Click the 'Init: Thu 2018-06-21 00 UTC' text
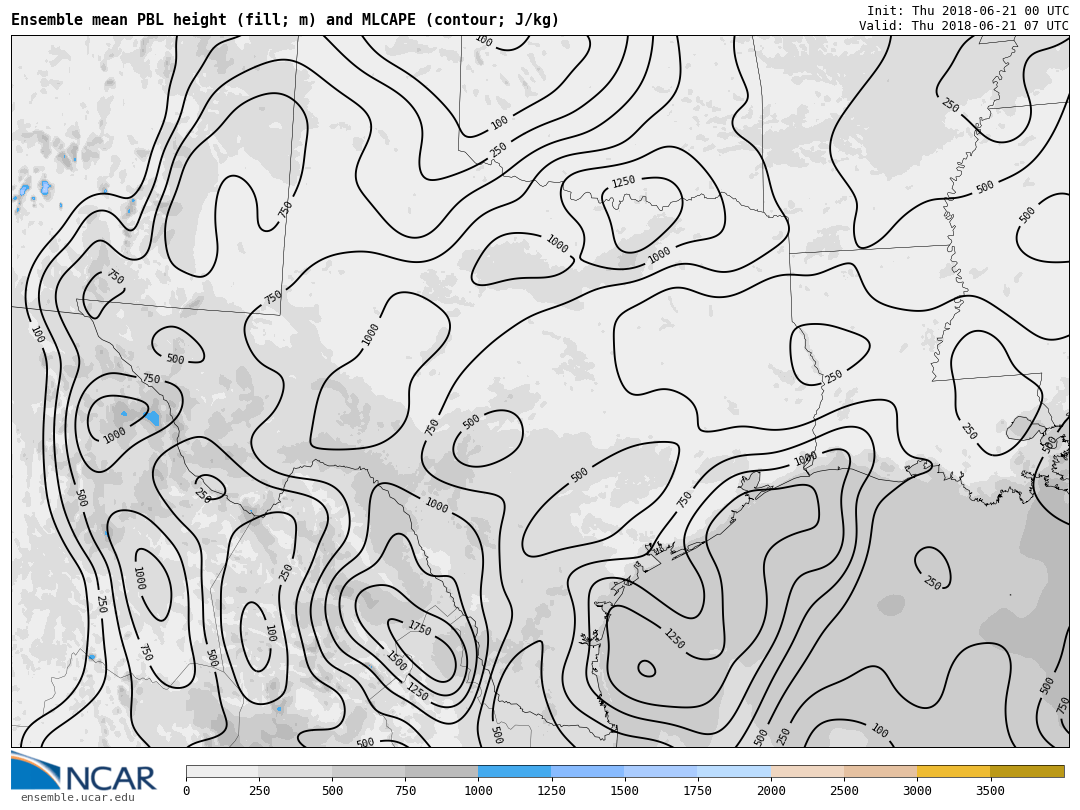This screenshot has height=810, width=1080. [x=968, y=10]
